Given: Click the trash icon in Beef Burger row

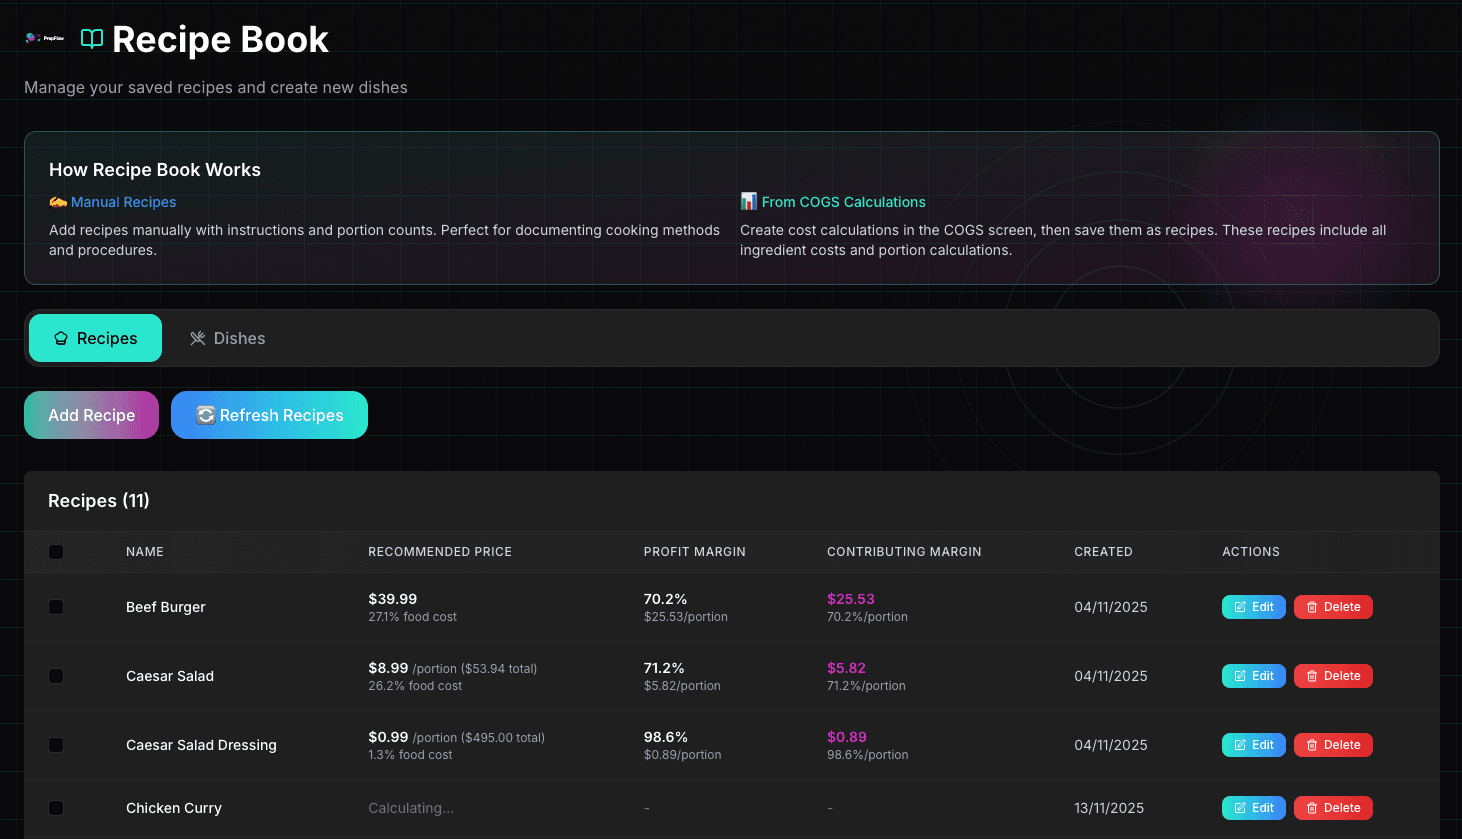Looking at the screenshot, I should coord(1312,607).
